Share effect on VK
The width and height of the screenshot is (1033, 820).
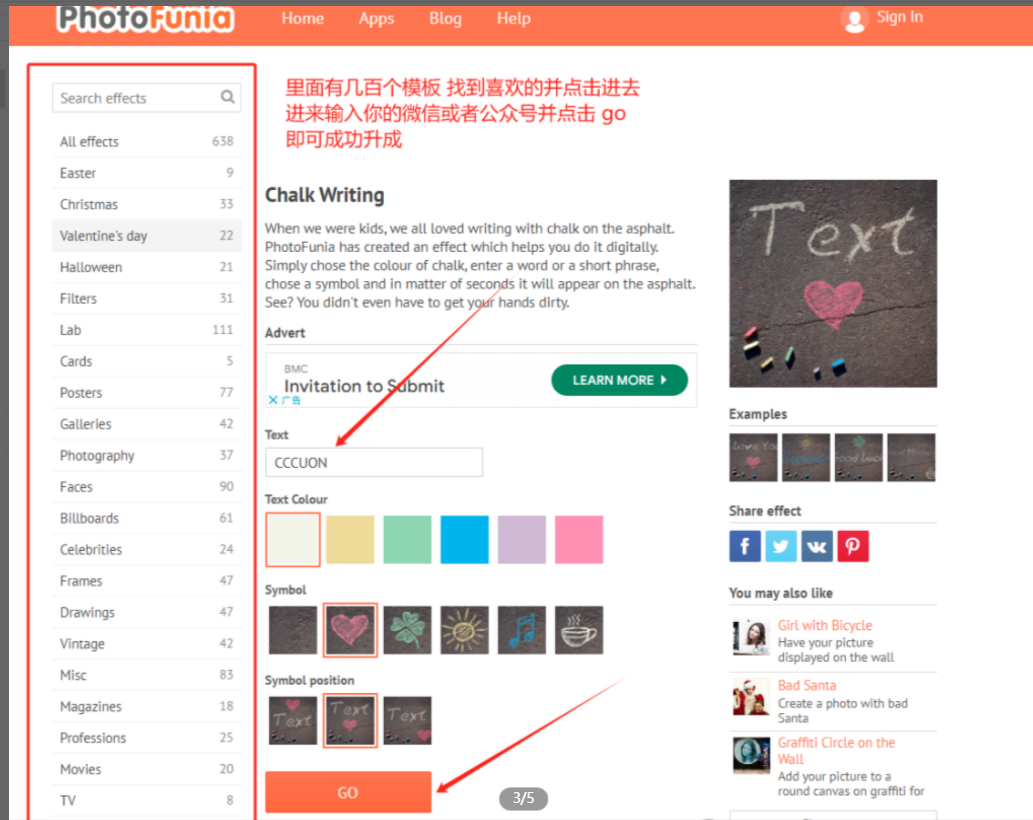[817, 546]
